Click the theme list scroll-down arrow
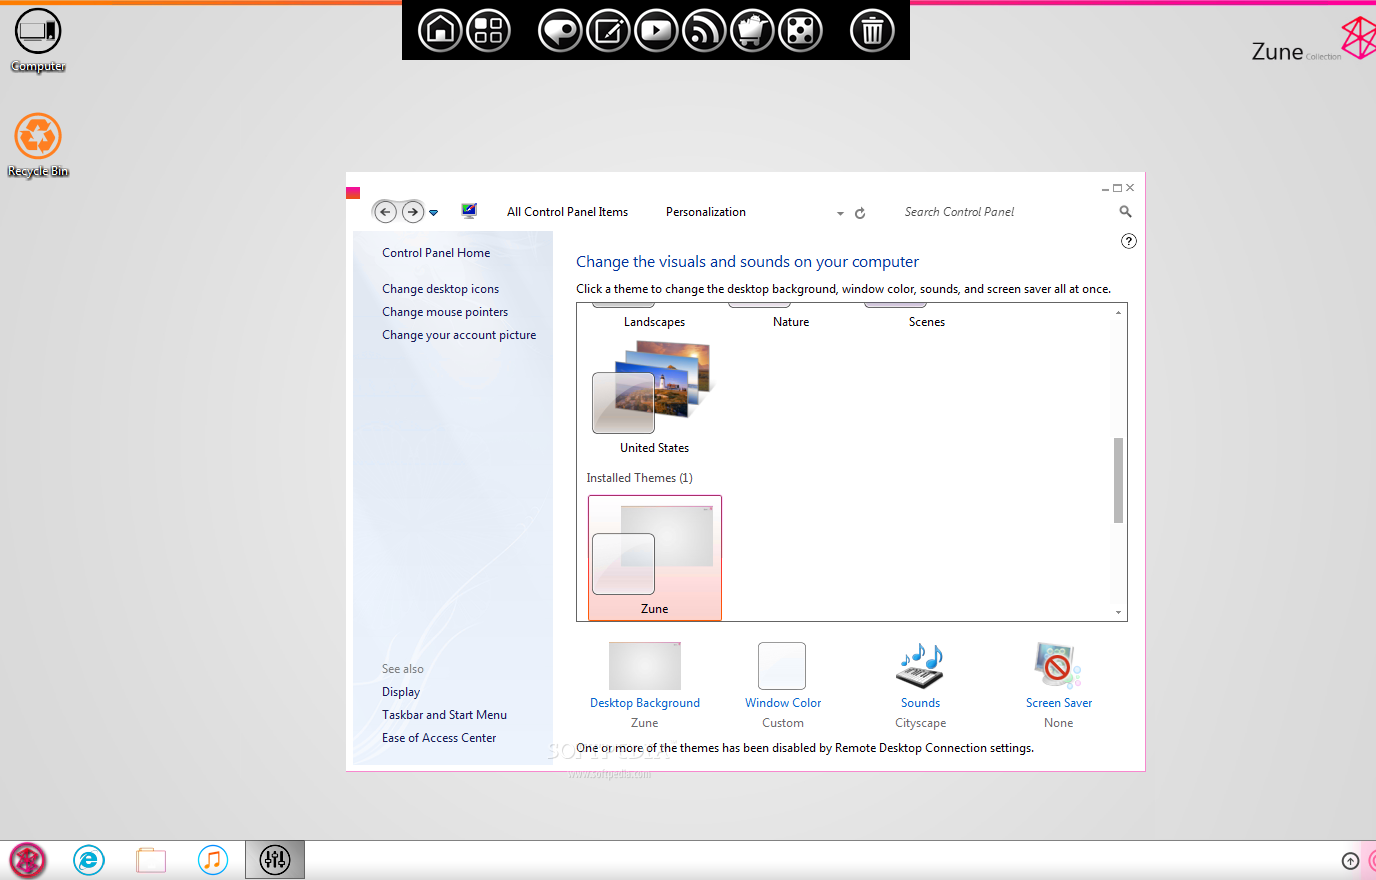 (x=1118, y=612)
